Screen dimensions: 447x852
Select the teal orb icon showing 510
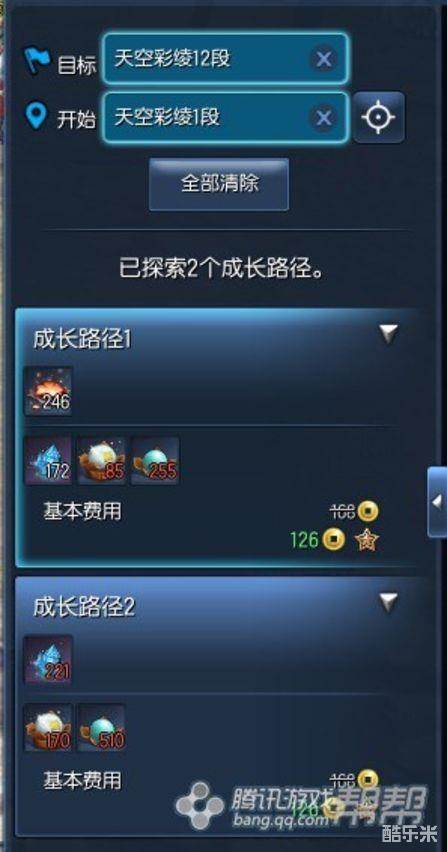coord(102,728)
